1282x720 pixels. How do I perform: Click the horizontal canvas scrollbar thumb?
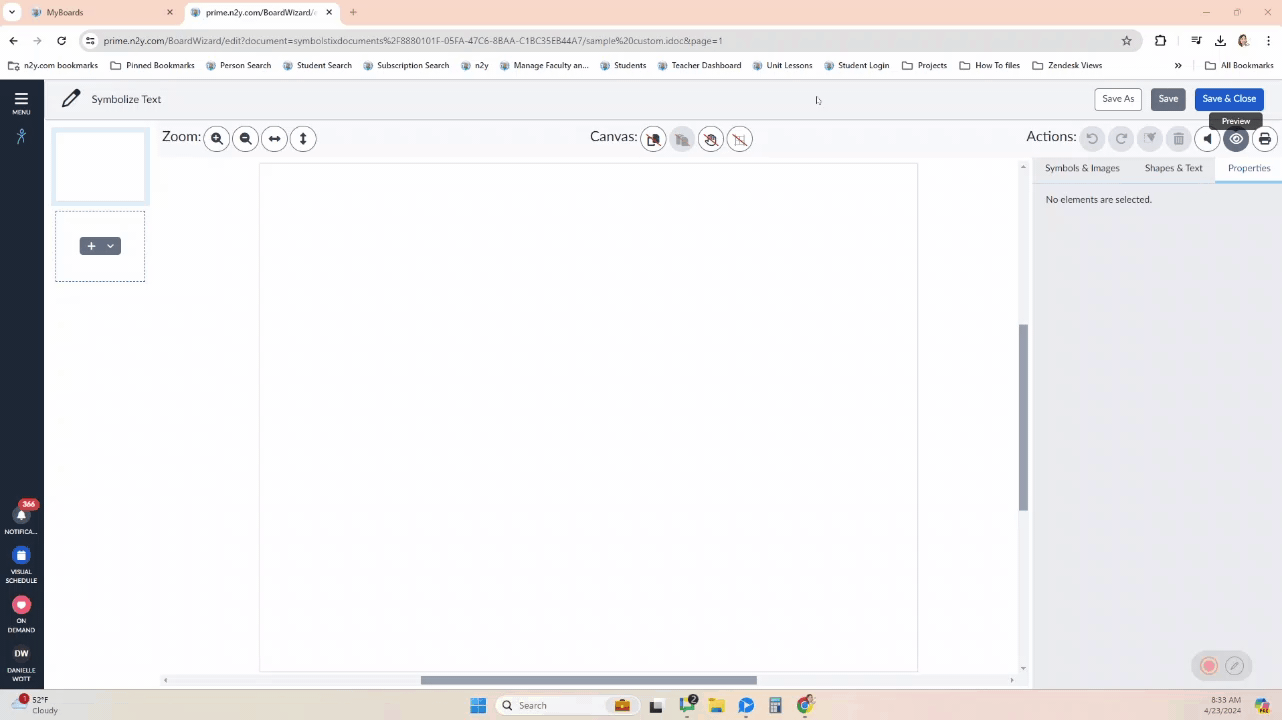tap(588, 680)
